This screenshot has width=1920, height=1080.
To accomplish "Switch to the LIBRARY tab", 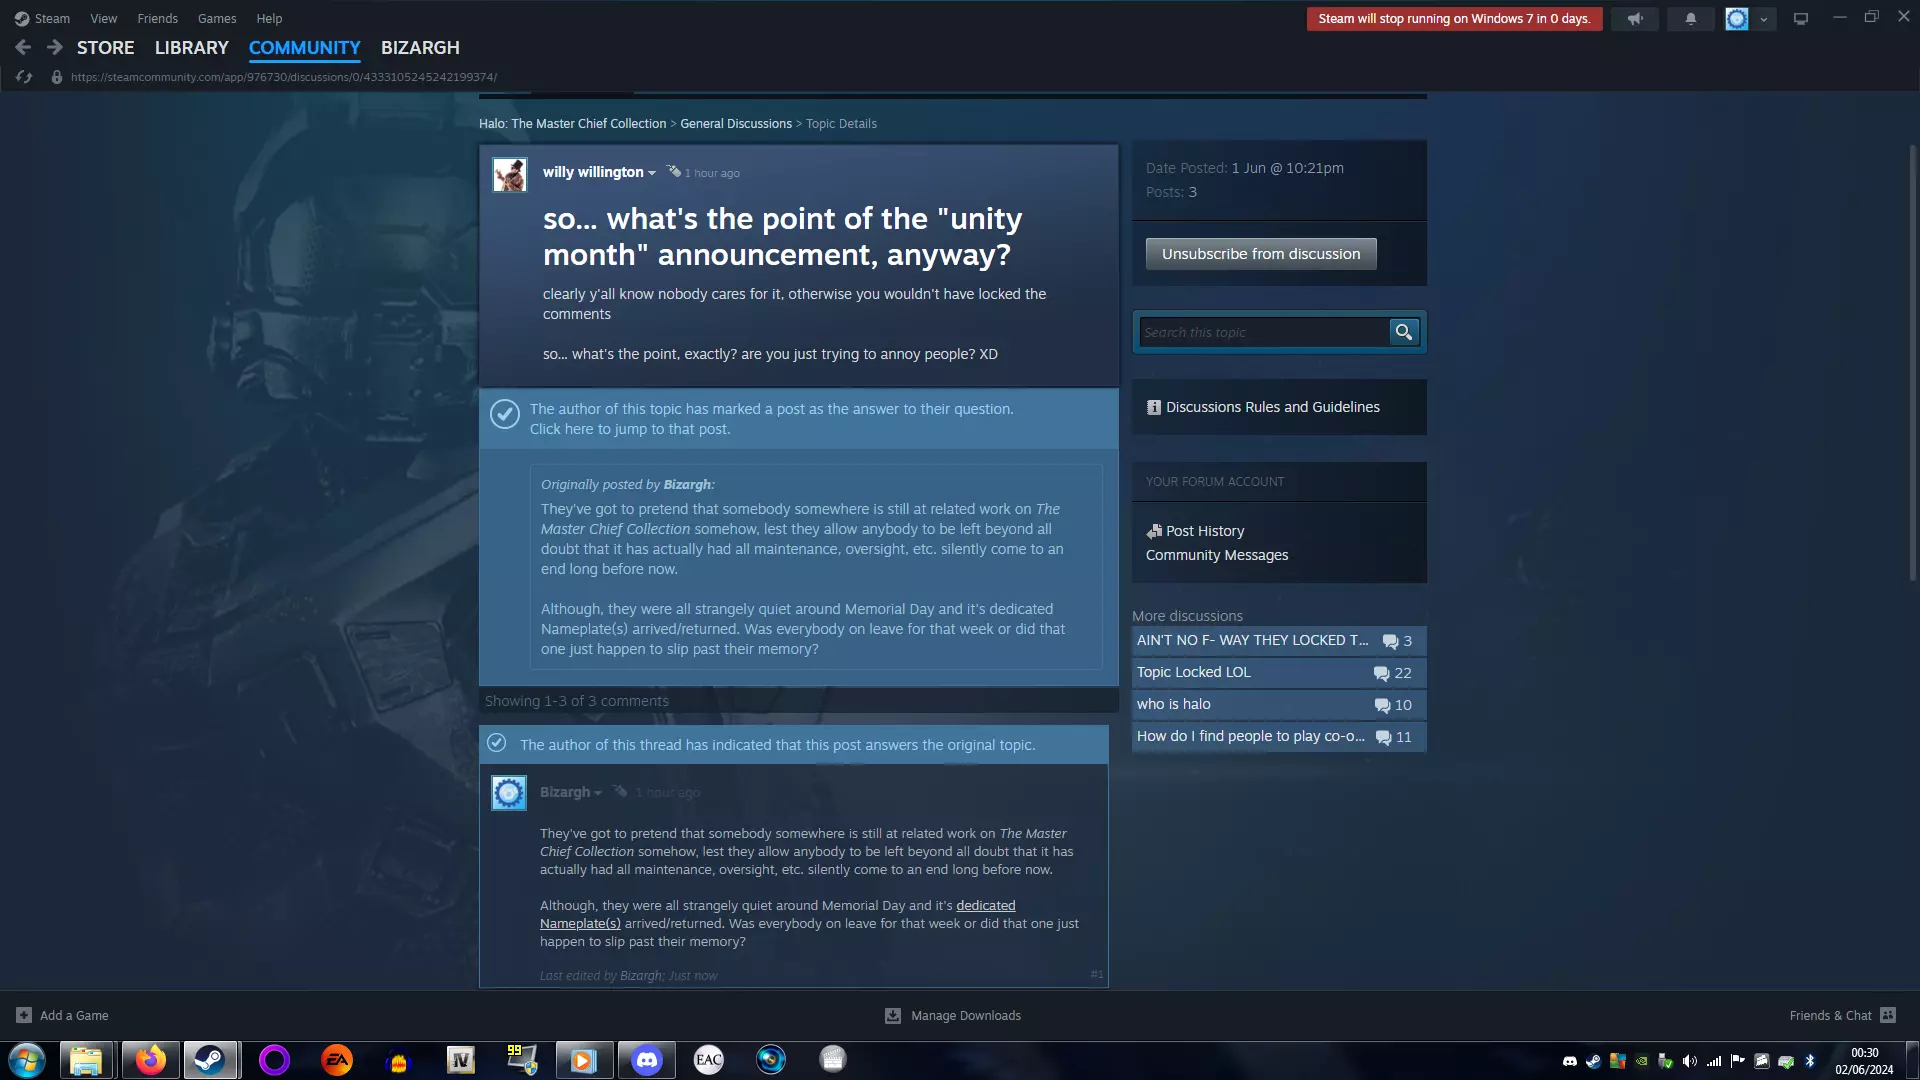I will [x=191, y=47].
